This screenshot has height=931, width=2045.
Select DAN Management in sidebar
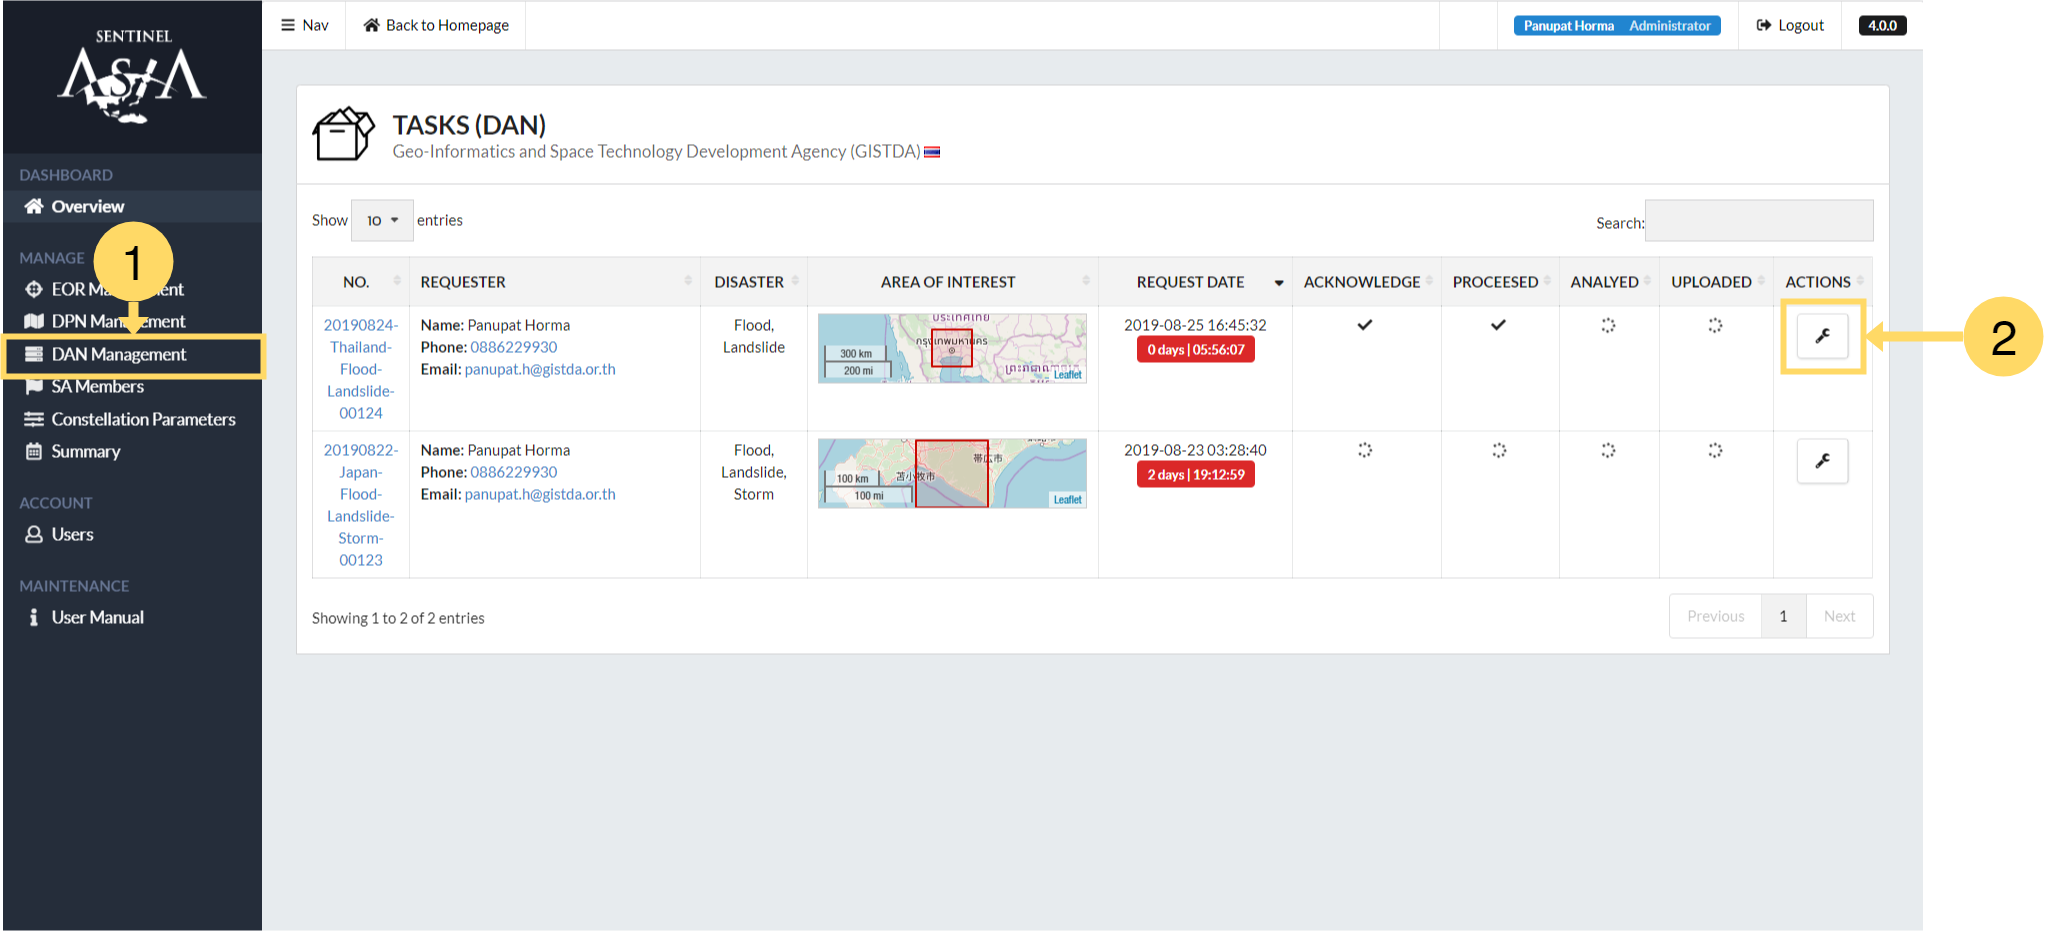click(118, 354)
